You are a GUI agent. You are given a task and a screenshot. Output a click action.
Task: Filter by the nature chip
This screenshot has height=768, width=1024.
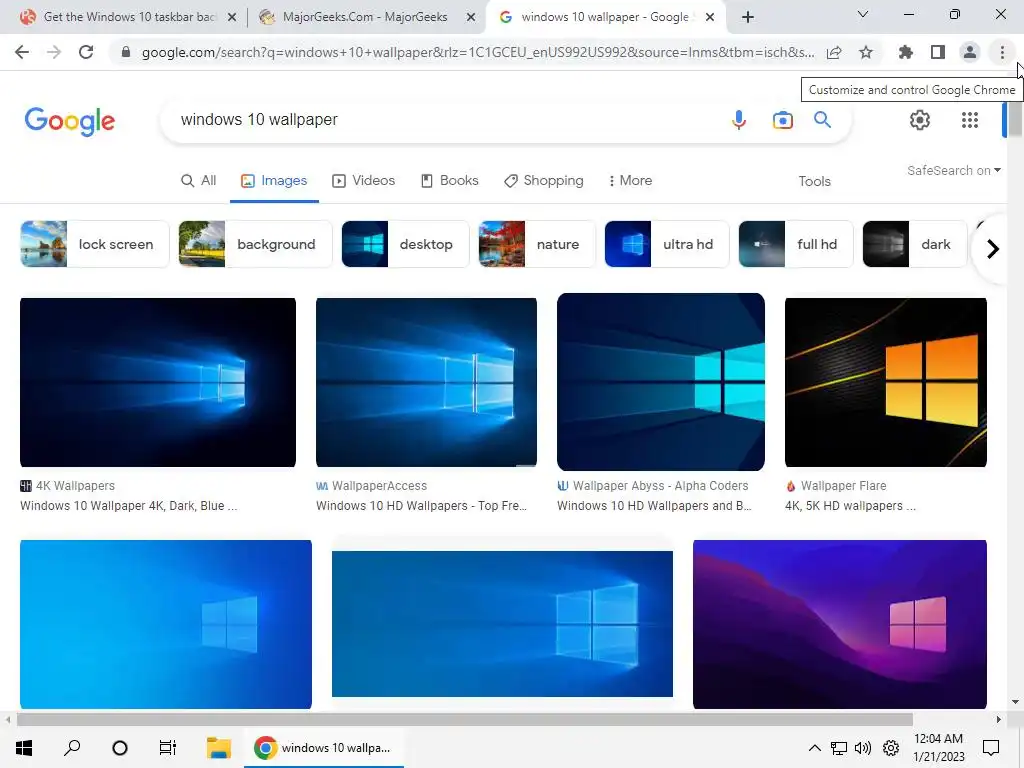pyautogui.click(x=537, y=244)
